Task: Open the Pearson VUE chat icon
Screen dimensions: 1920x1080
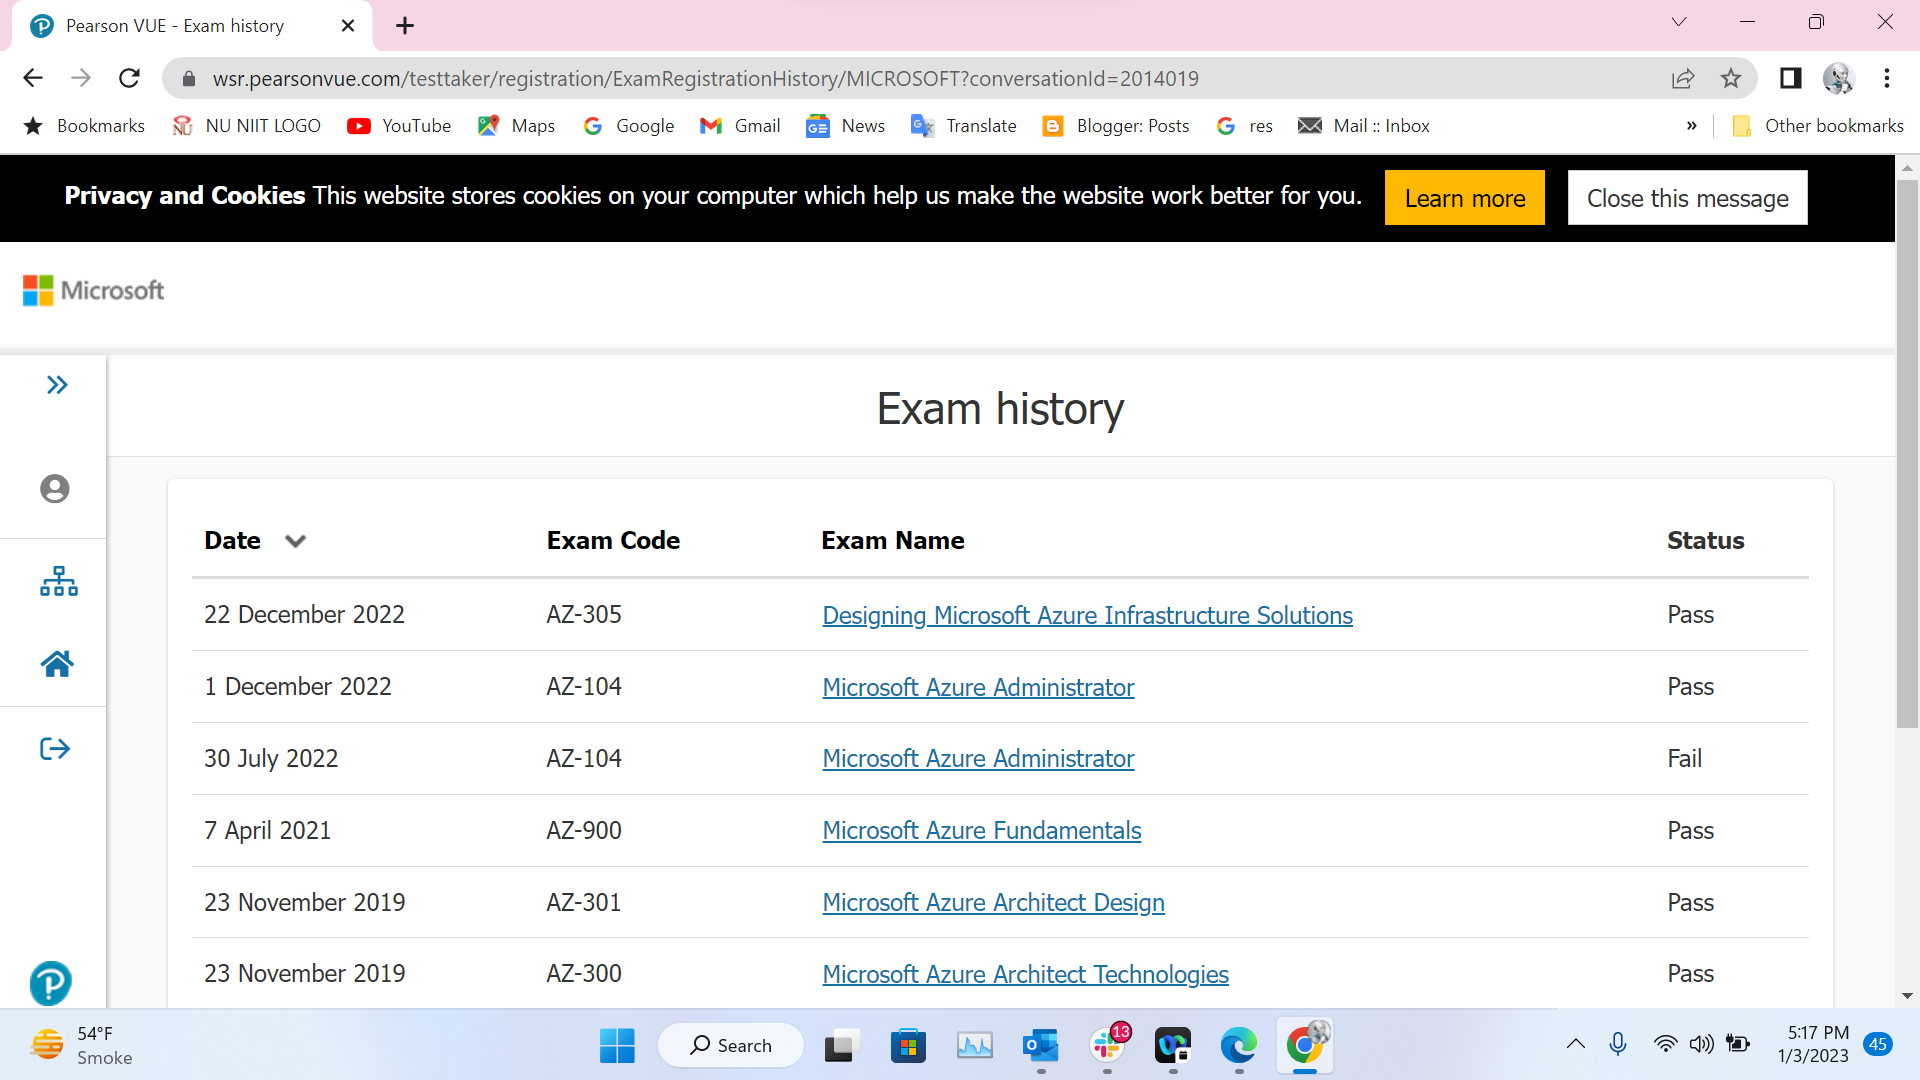Action: pos(50,983)
